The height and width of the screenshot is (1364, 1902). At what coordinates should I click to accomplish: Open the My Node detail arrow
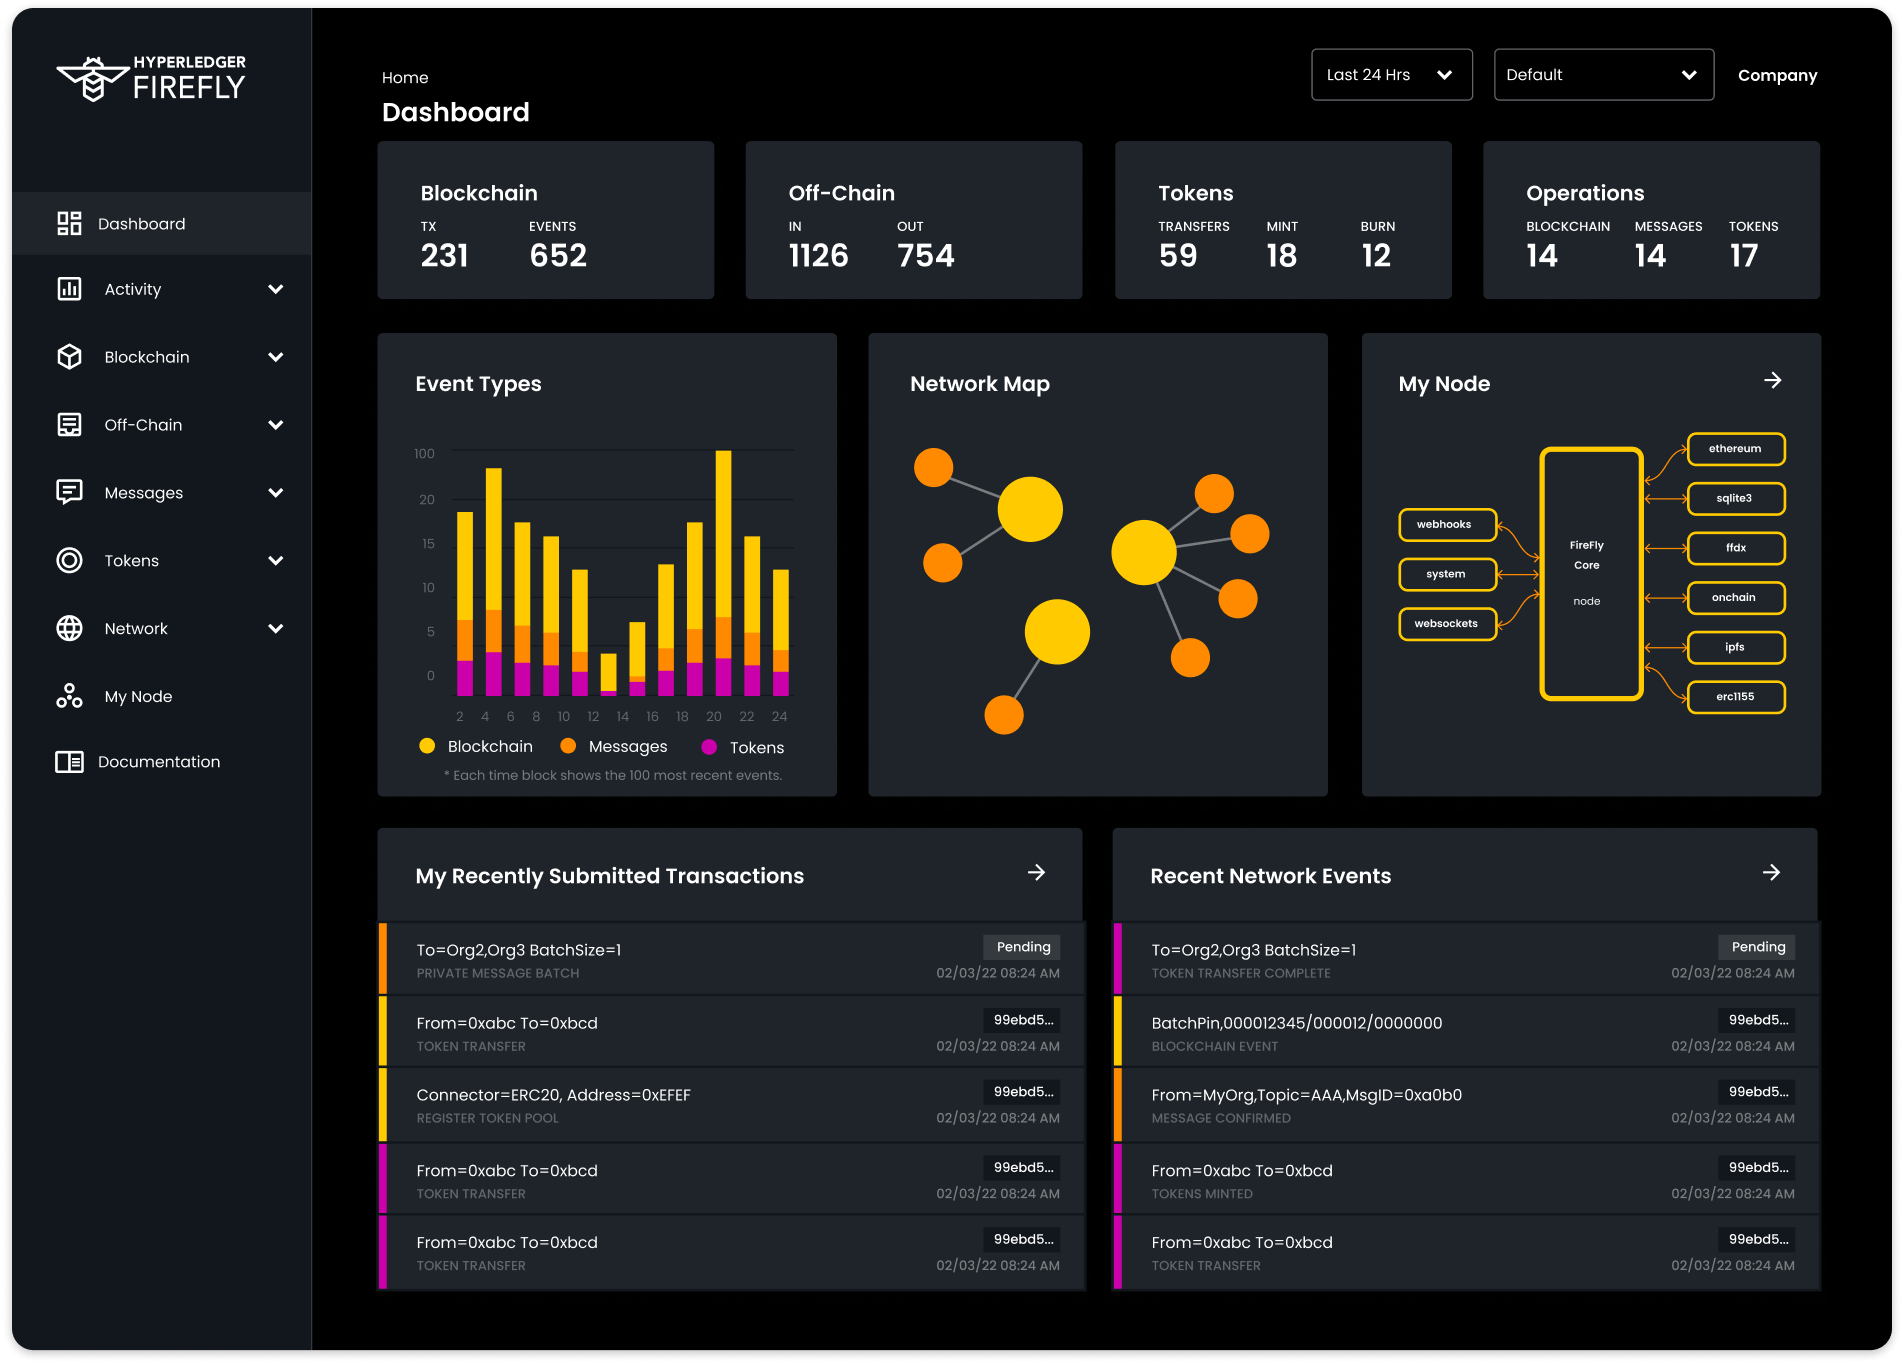pos(1772,380)
